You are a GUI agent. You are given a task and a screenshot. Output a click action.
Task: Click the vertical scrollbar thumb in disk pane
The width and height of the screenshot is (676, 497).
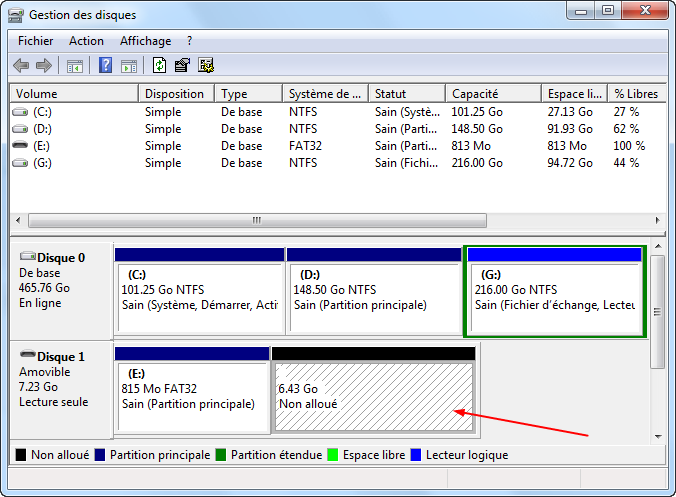coord(658,312)
